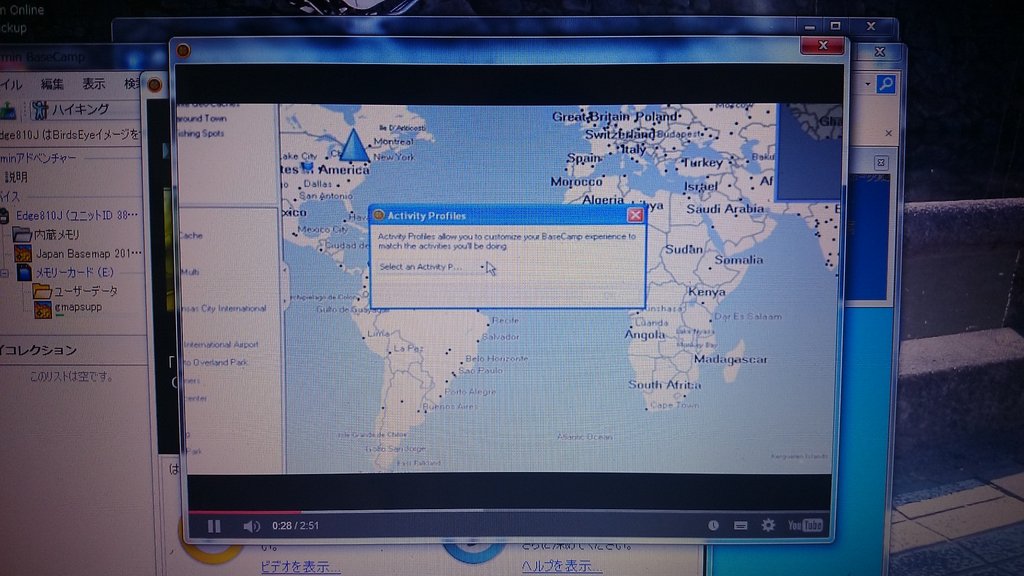Click the orange icon in video window title
The width and height of the screenshot is (1024, 576).
(x=184, y=50)
